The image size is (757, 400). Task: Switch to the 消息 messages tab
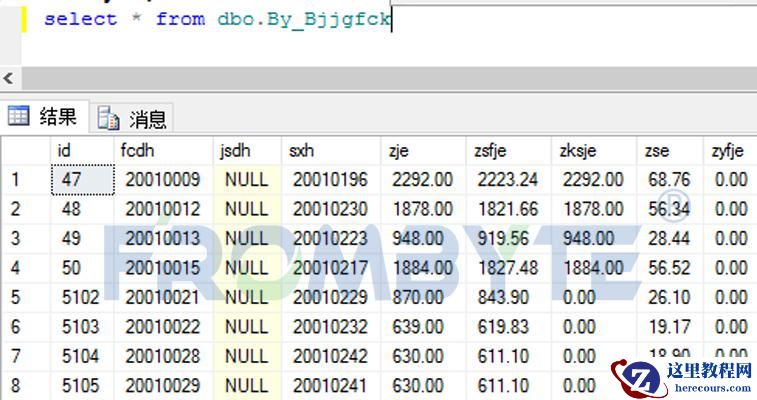131,118
